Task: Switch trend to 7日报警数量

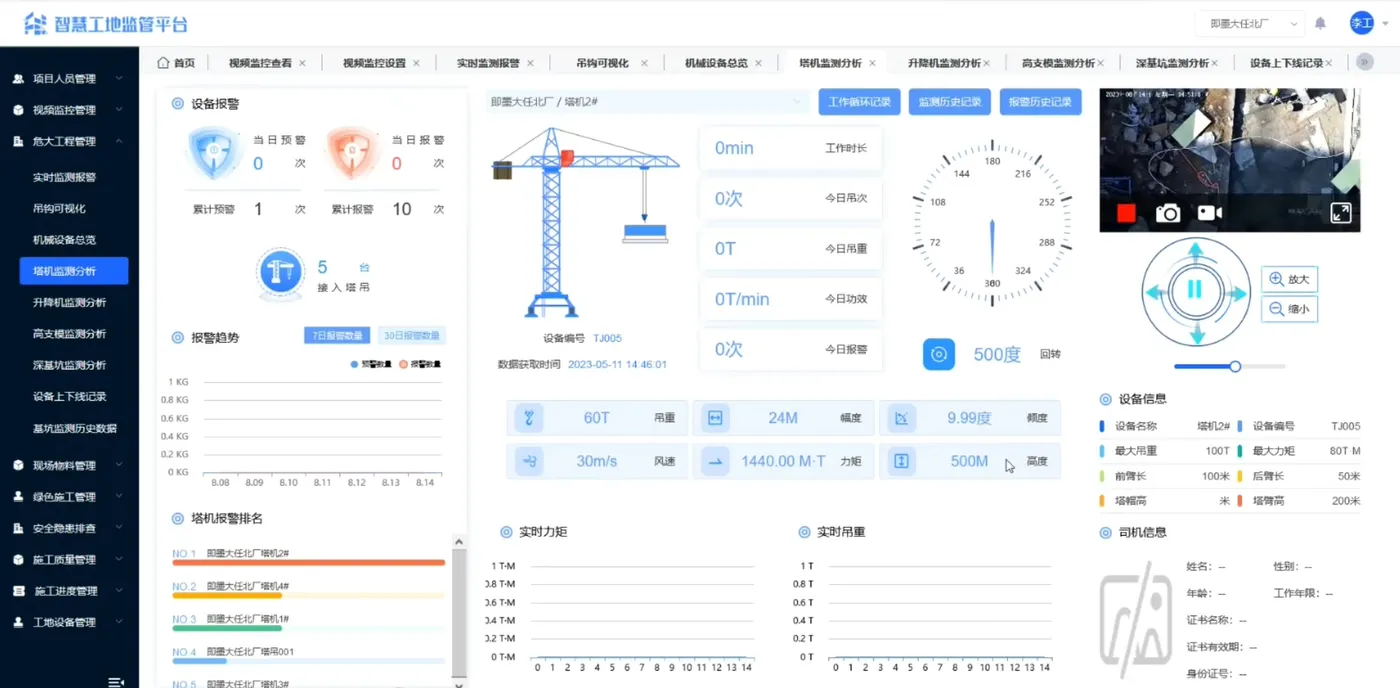Action: 338,336
